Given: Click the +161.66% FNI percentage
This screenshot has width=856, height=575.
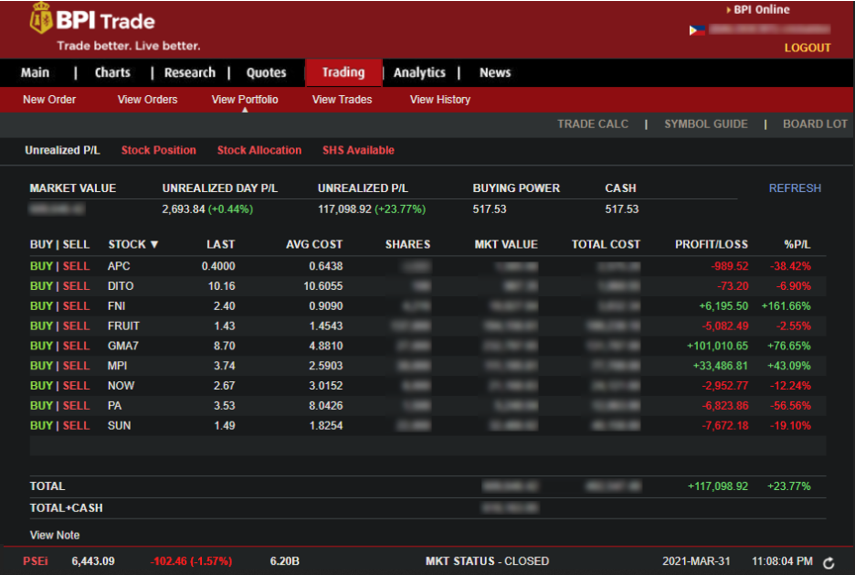Looking at the screenshot, I should point(786,306).
